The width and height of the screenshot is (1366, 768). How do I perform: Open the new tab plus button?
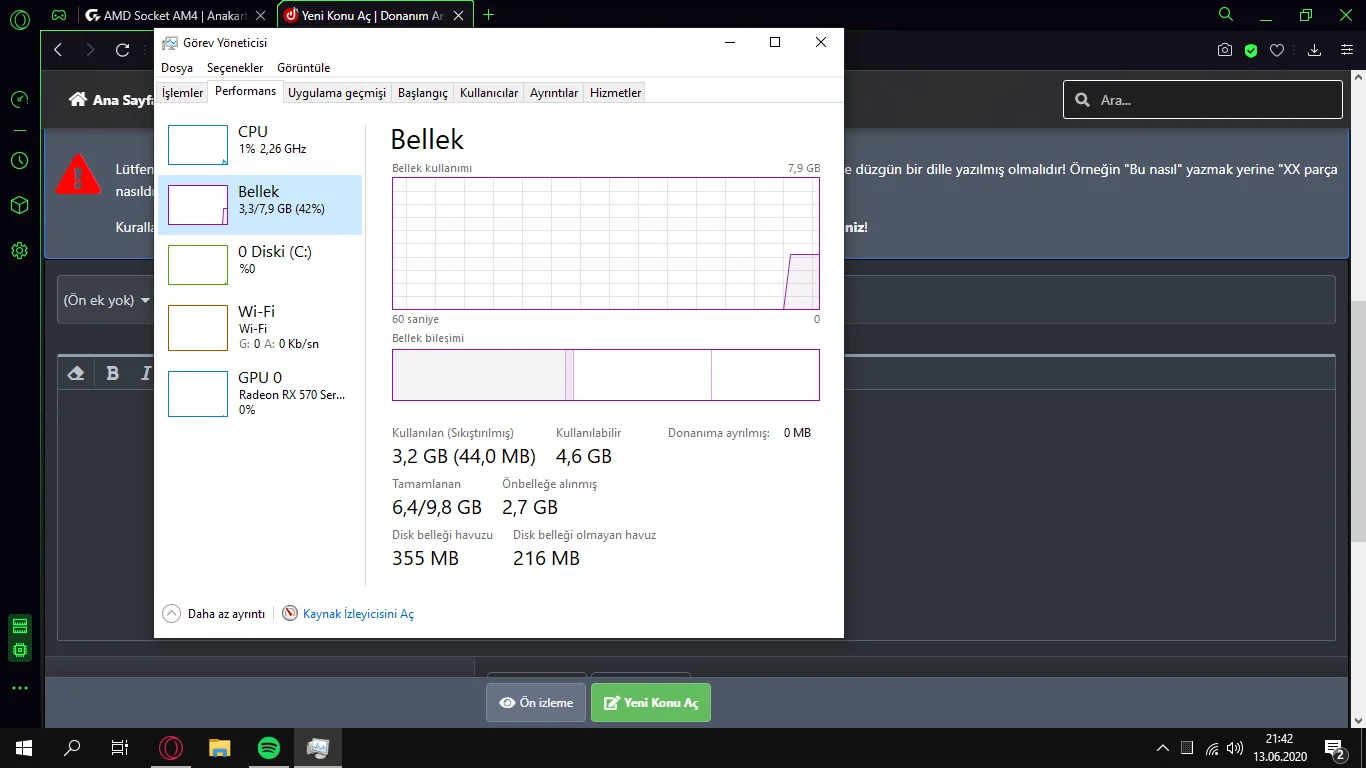(488, 15)
